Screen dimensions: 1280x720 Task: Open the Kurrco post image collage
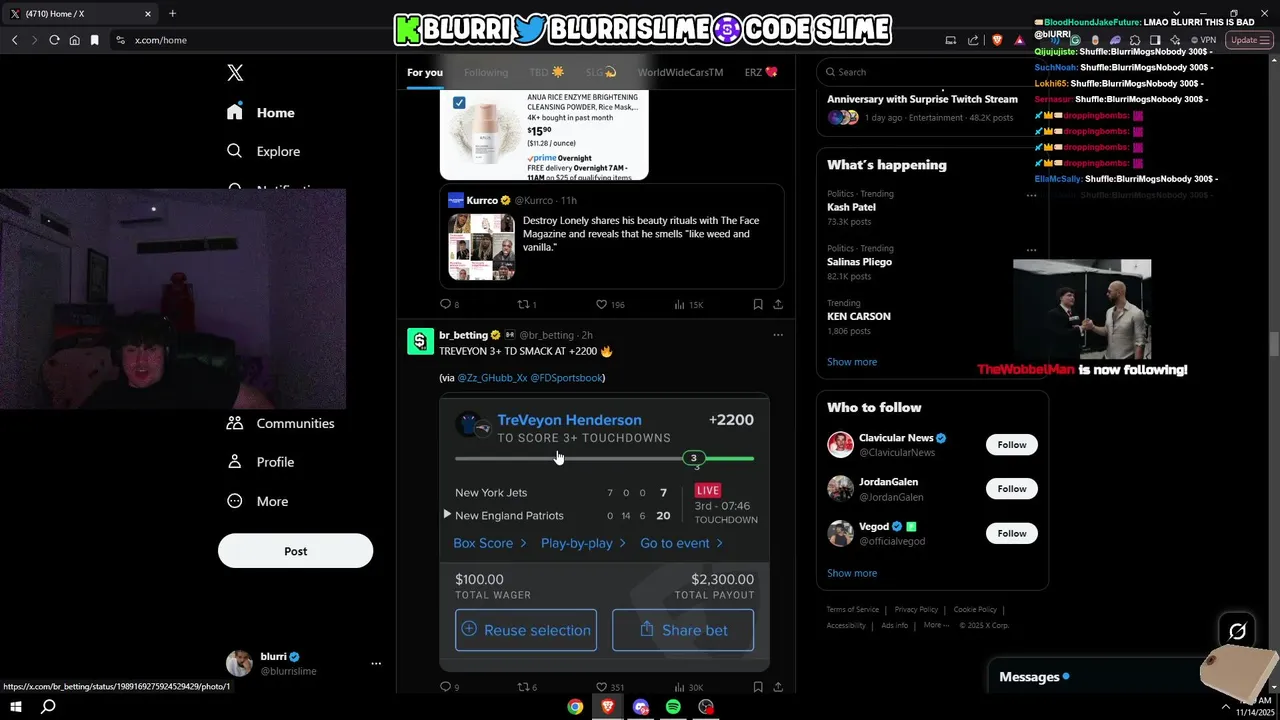point(482,246)
